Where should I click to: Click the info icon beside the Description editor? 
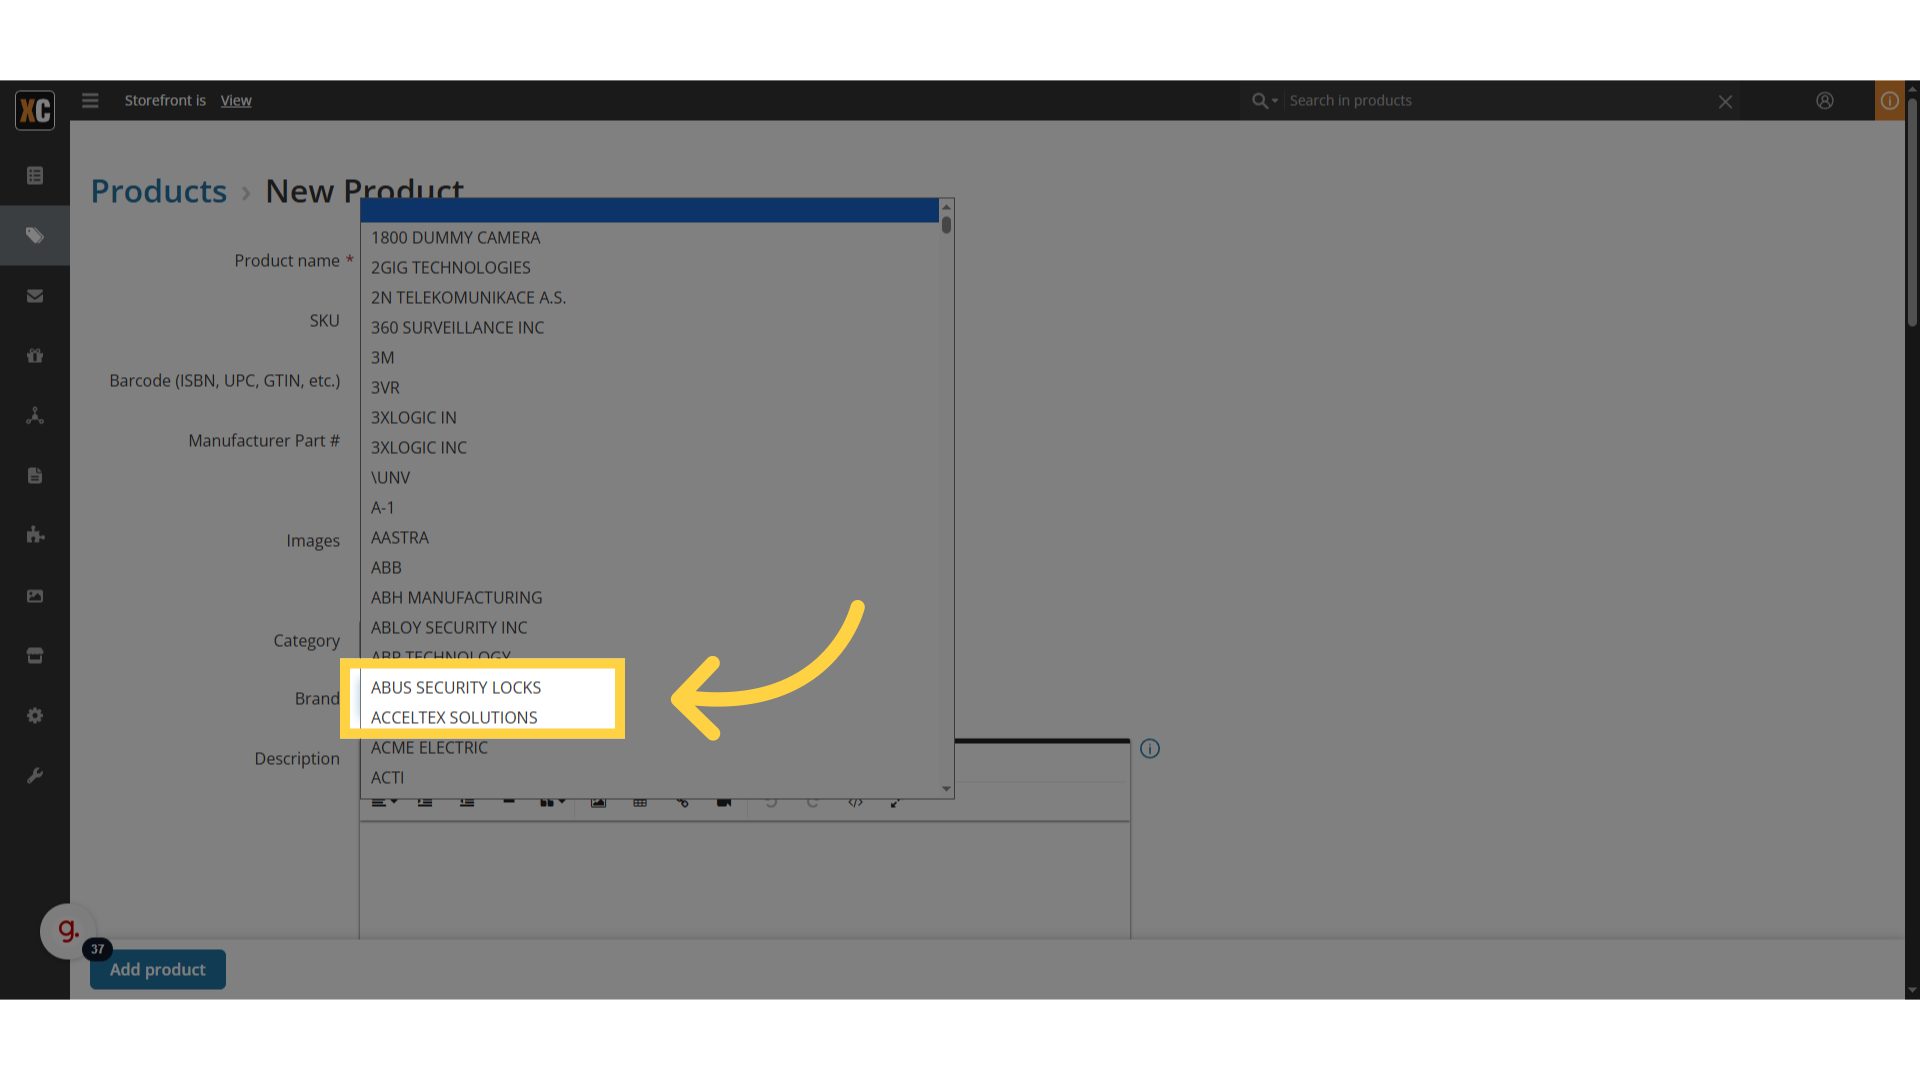coord(1150,749)
